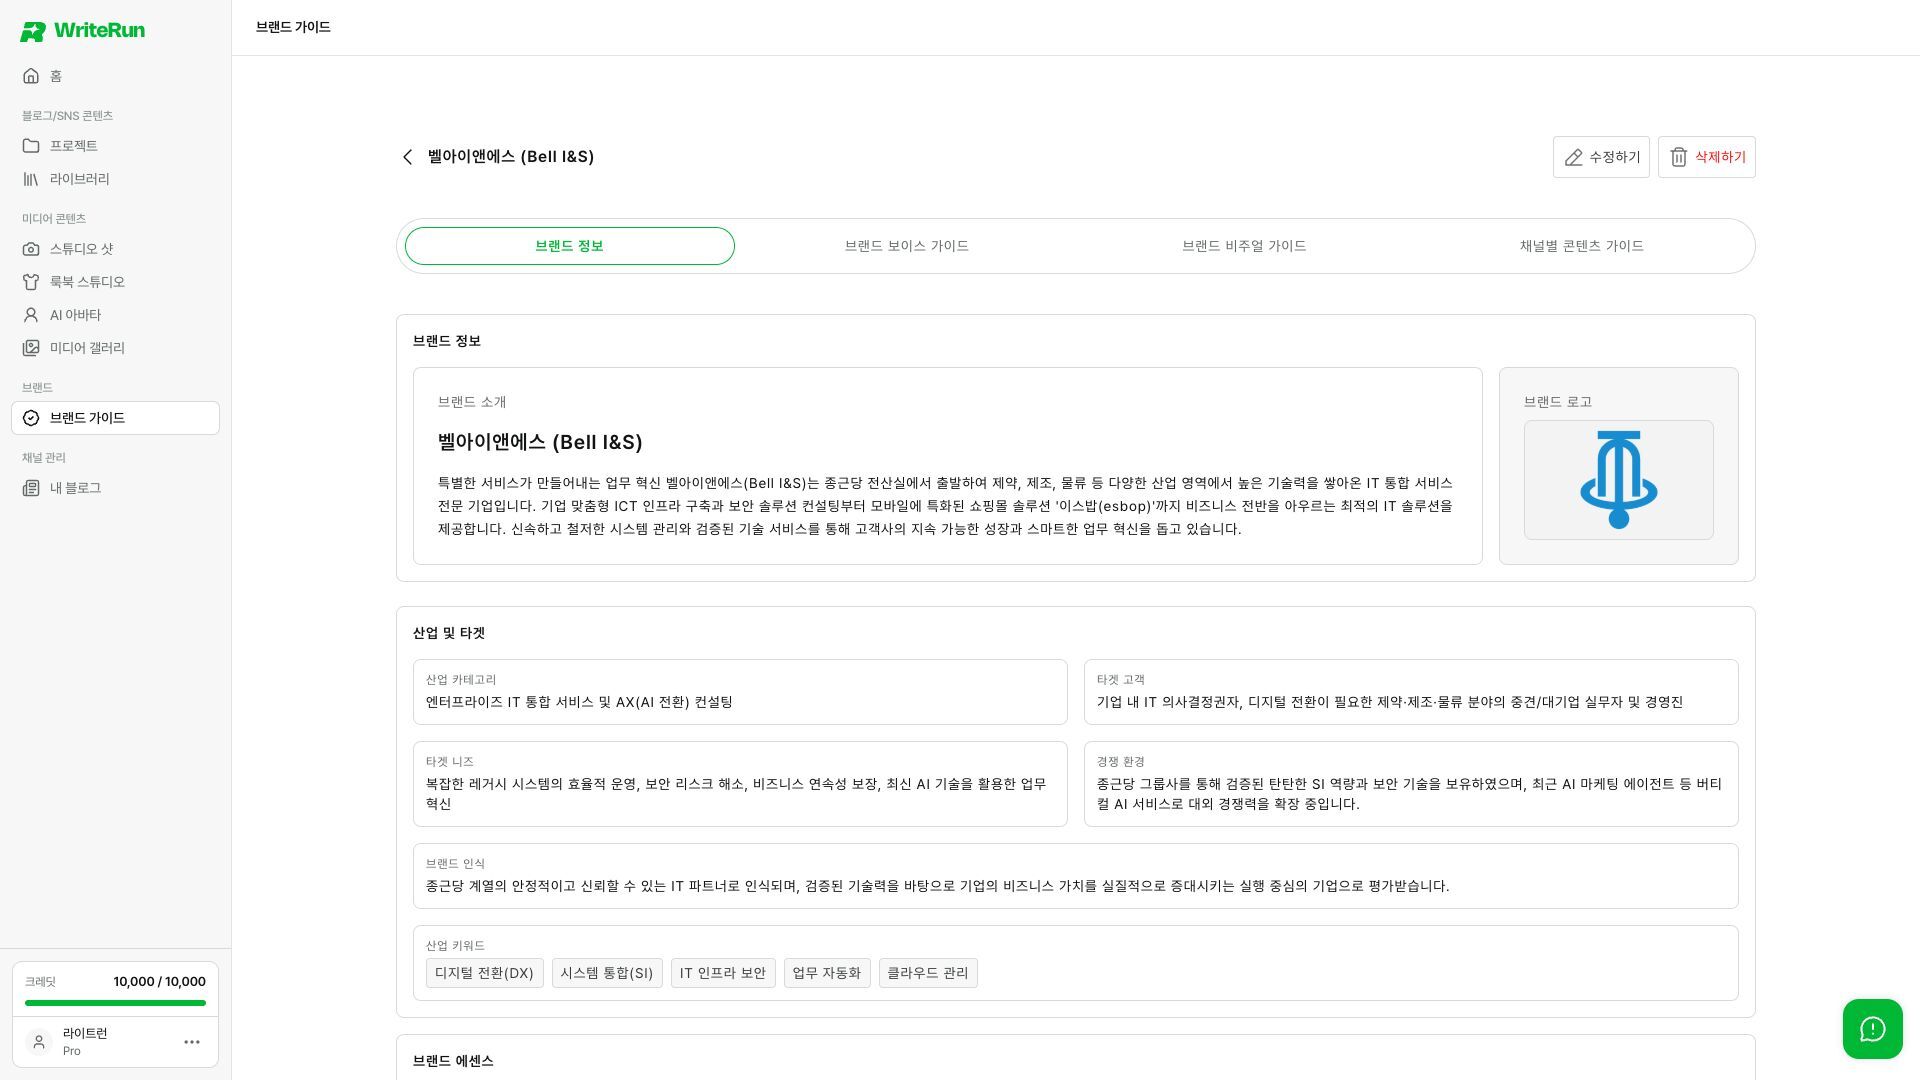Select the 브랜드 가이드 badge icon
Image resolution: width=1920 pixels, height=1080 pixels.
pyautogui.click(x=31, y=418)
